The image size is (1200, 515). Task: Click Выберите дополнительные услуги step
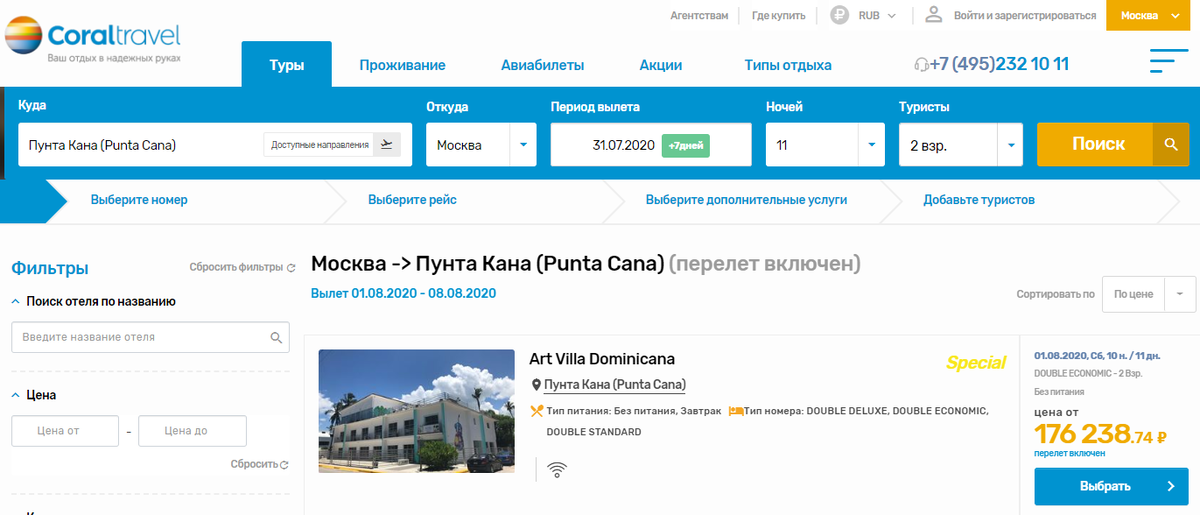click(x=746, y=200)
